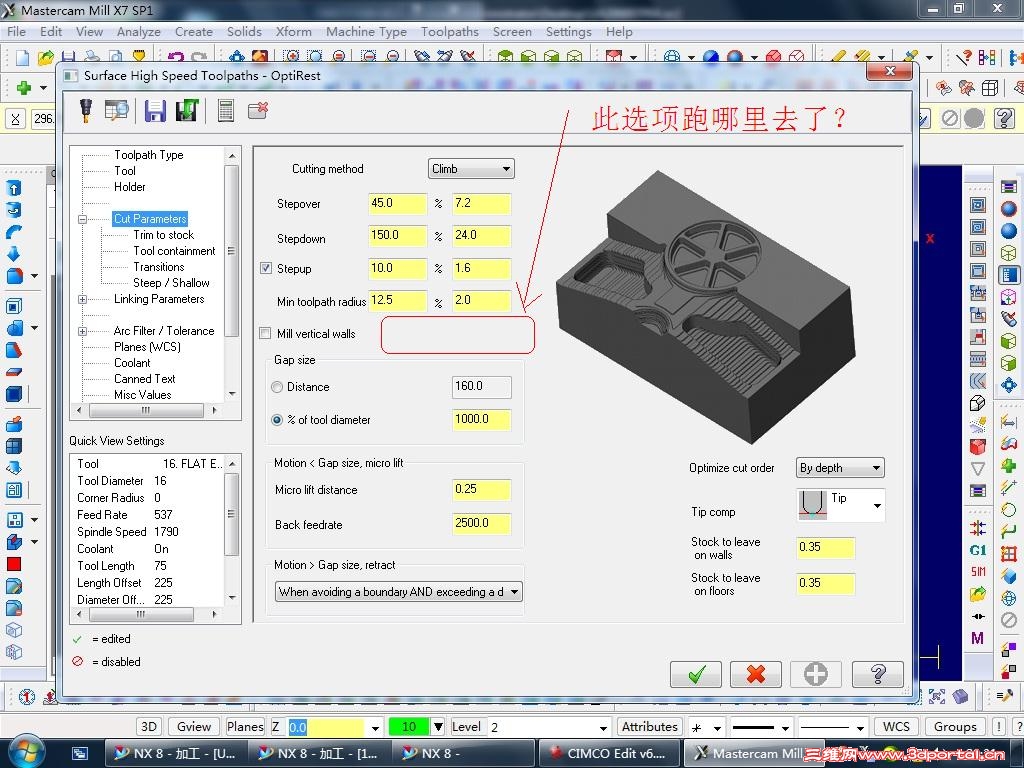1024x768 pixels.
Task: Open the Motion > Gap size retract dropdown
Action: pos(399,592)
